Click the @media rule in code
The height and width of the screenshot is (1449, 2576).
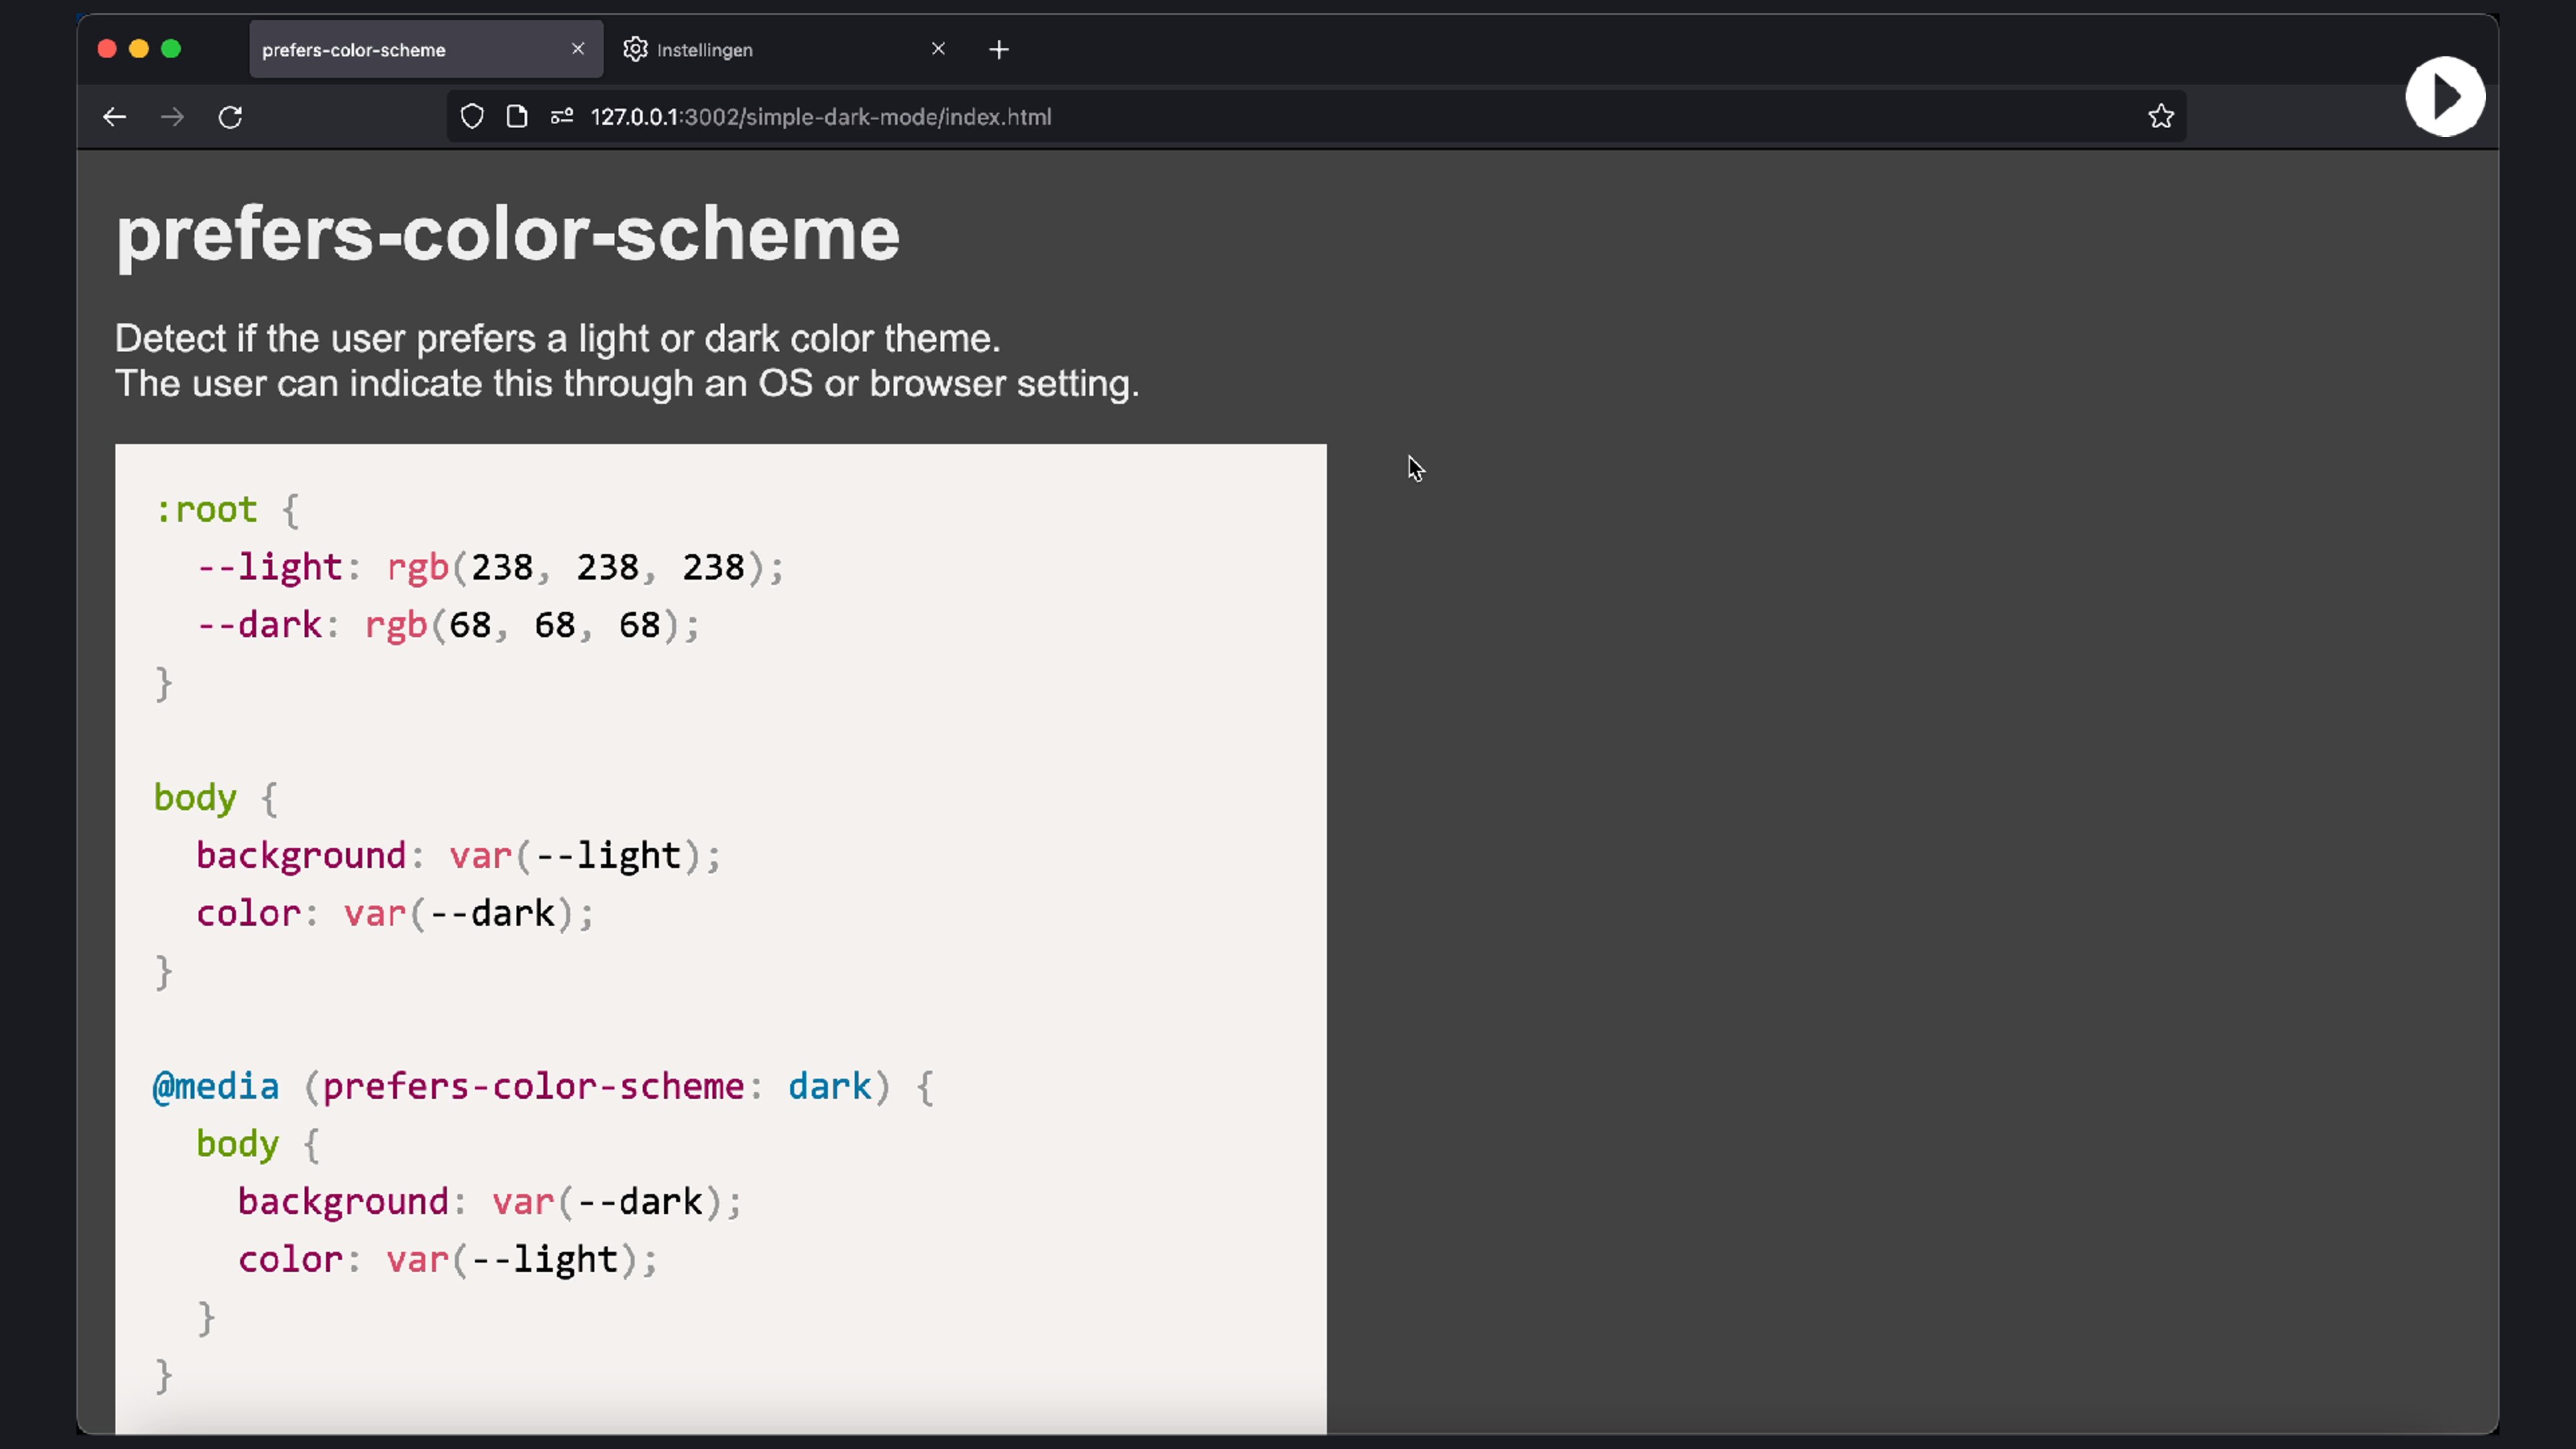point(216,1087)
